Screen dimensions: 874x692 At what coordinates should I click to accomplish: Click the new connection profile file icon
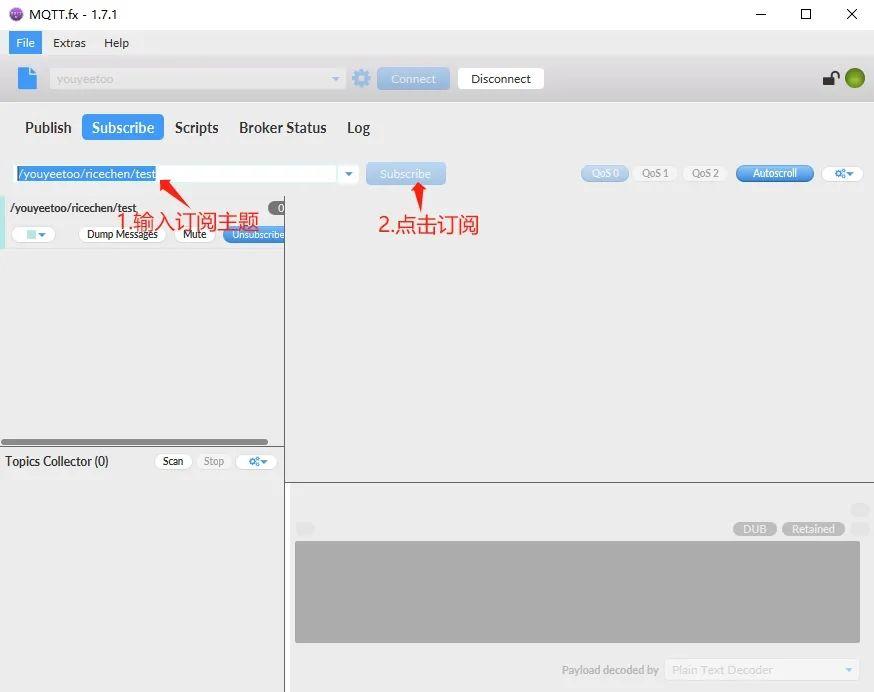coord(27,79)
